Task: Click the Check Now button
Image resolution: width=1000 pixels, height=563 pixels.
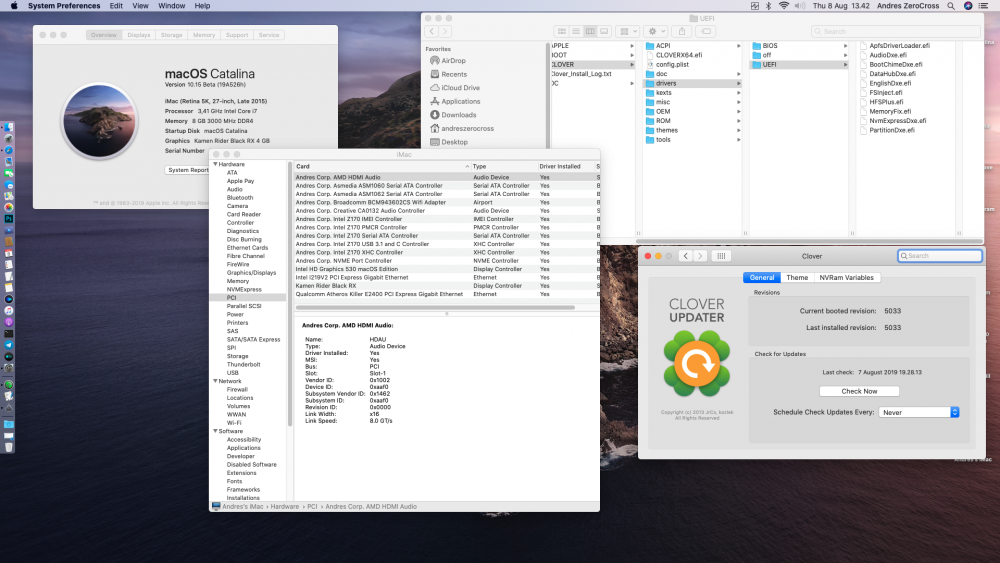Action: coord(859,391)
